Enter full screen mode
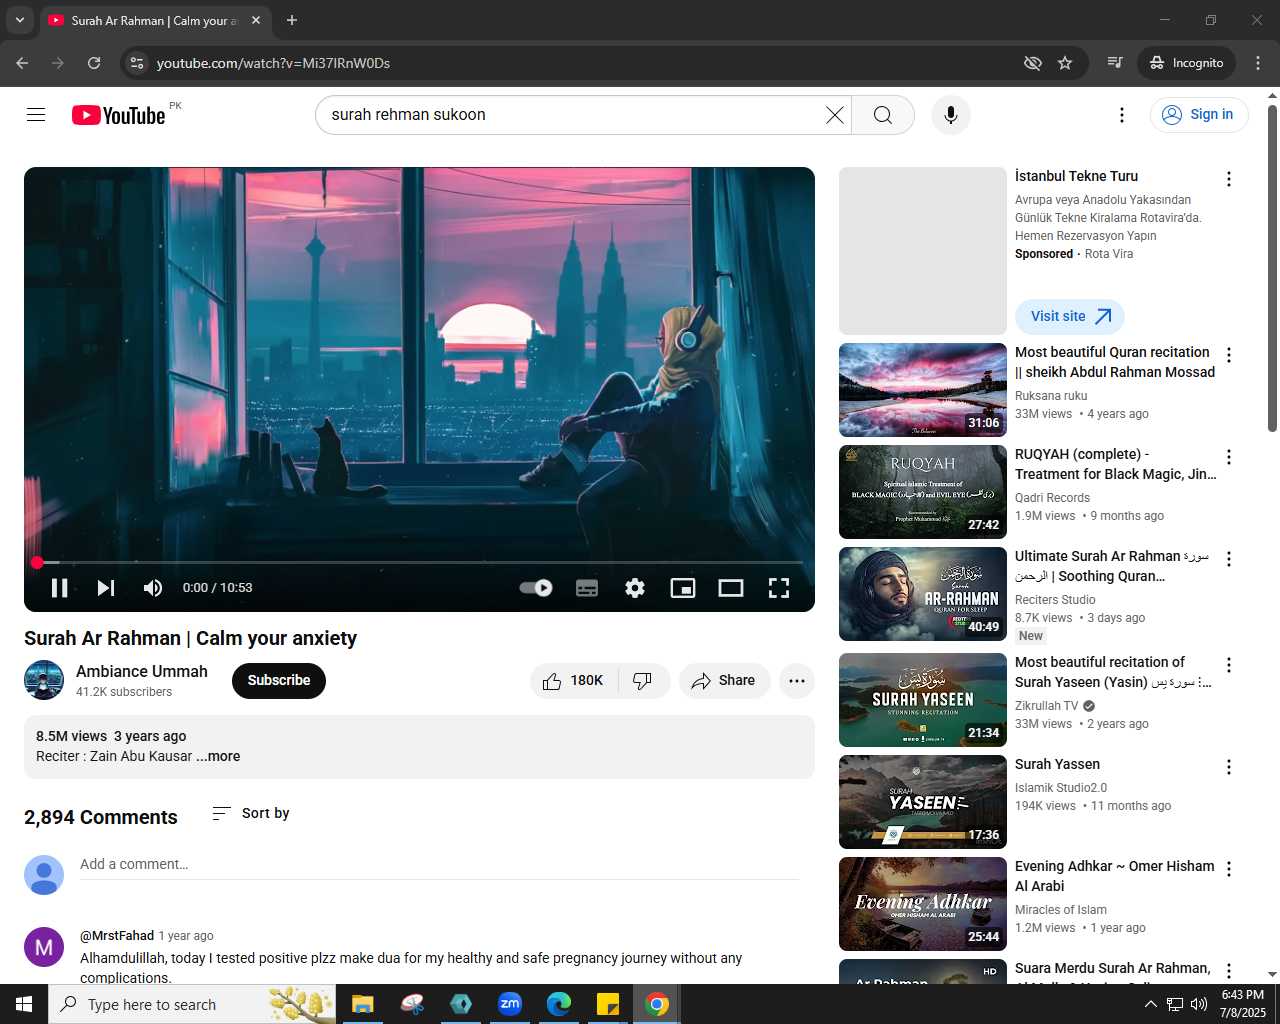Image resolution: width=1280 pixels, height=1024 pixels. tap(779, 588)
